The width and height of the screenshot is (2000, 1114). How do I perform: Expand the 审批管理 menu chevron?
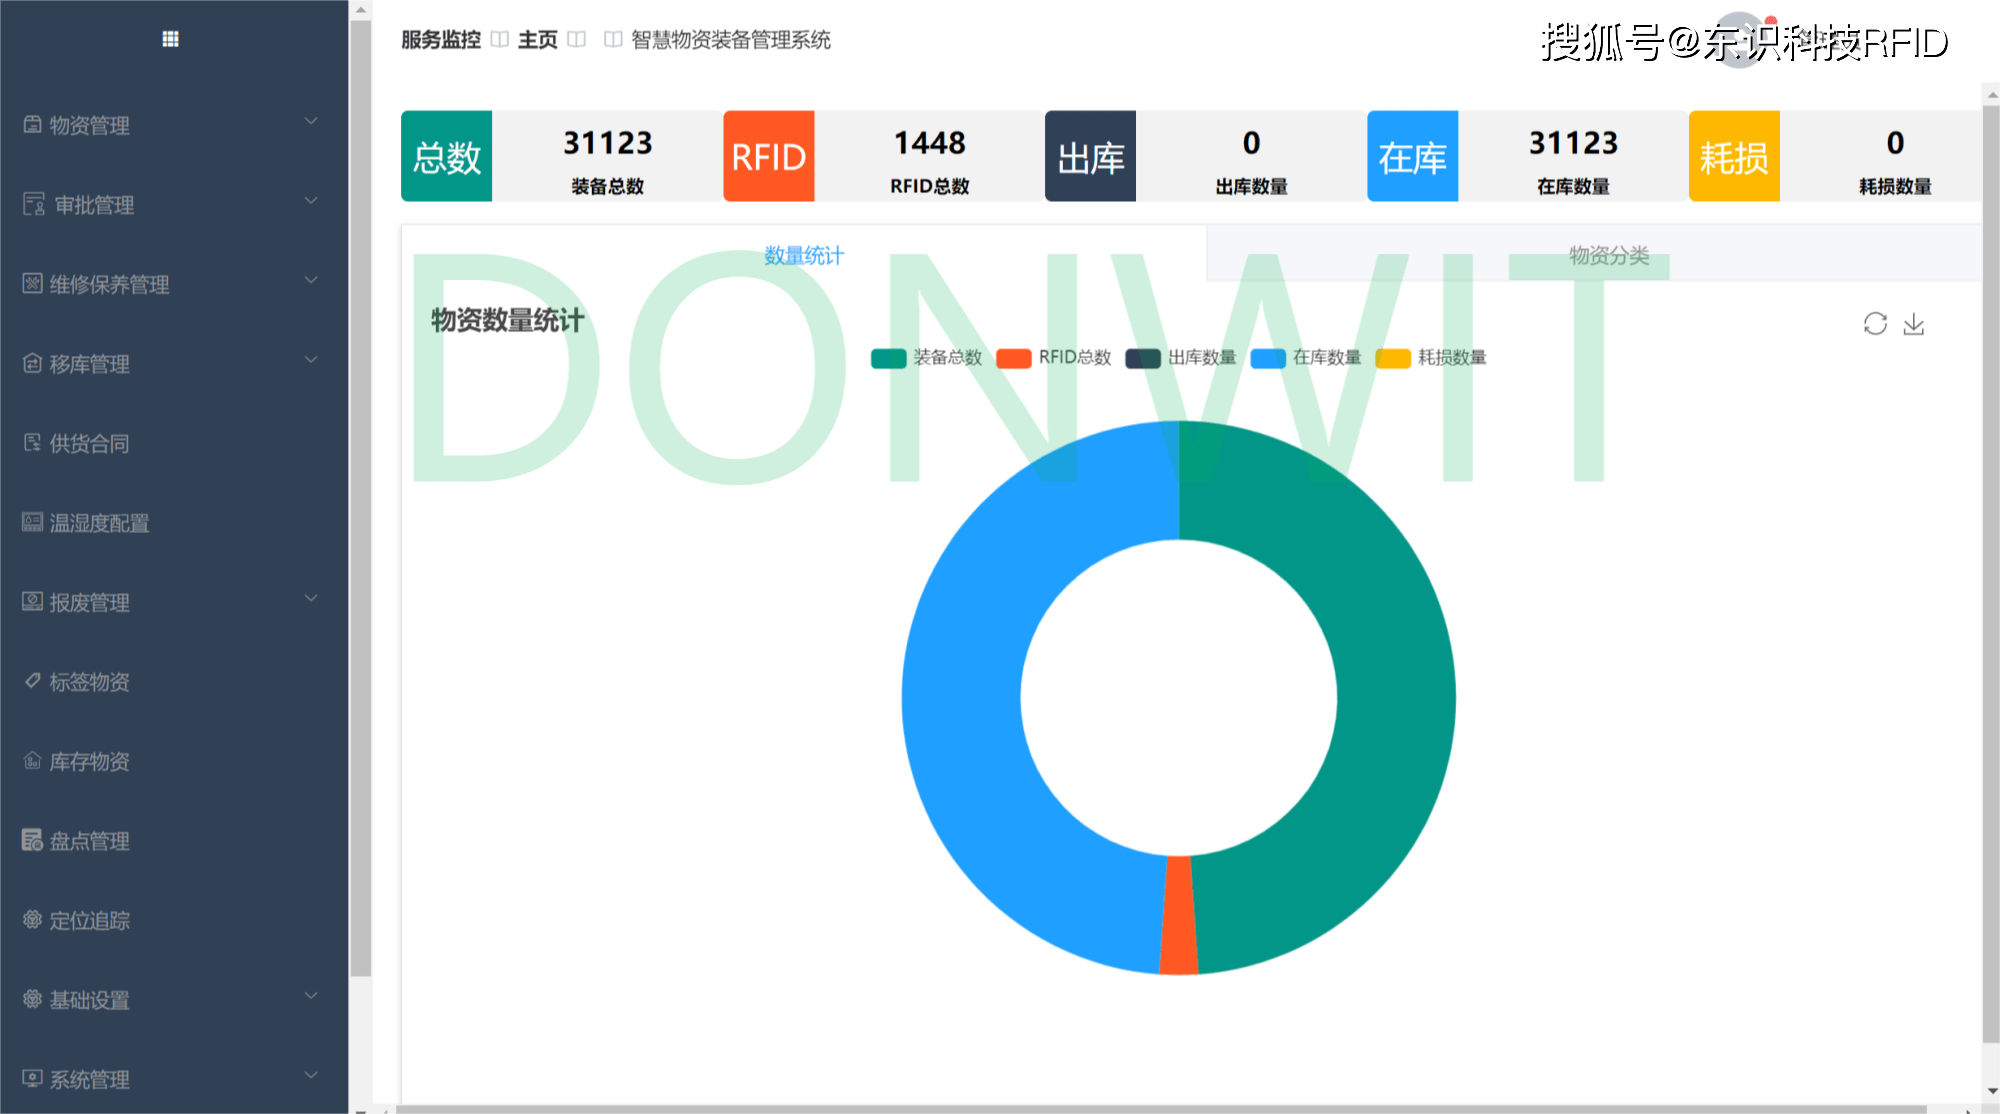311,201
